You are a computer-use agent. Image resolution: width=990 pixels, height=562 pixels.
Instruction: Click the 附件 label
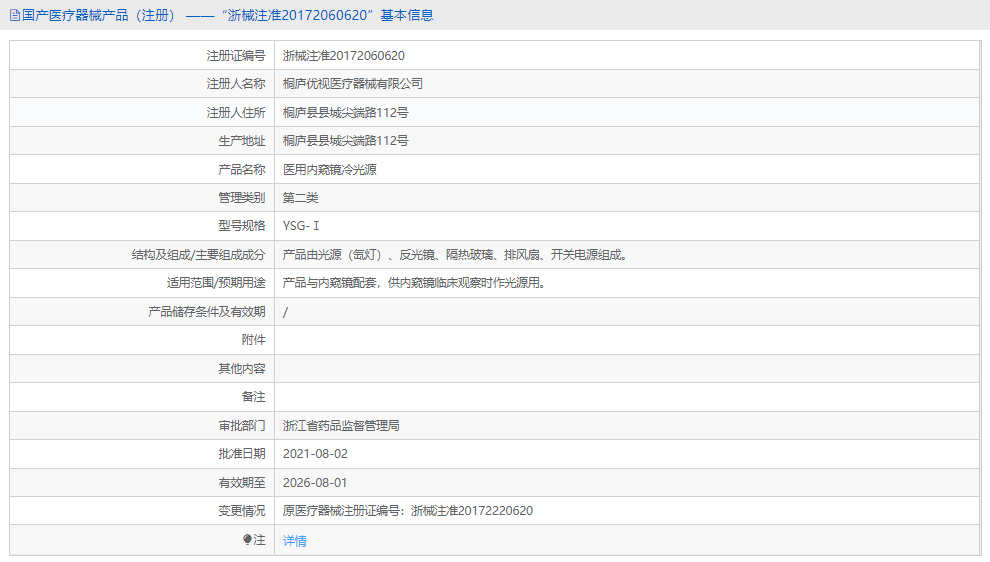point(253,340)
